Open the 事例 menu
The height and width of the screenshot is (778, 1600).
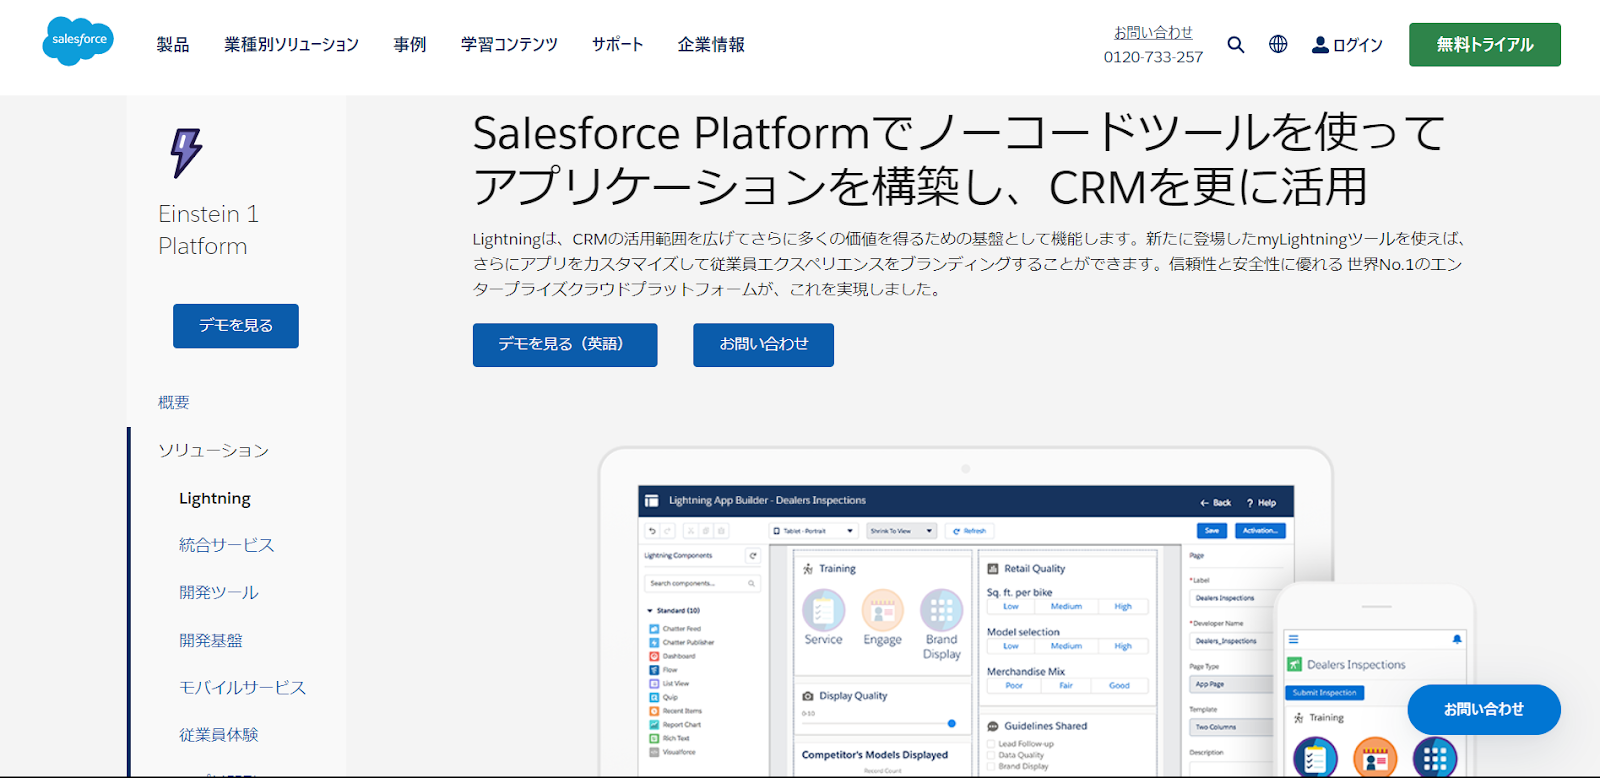[410, 45]
